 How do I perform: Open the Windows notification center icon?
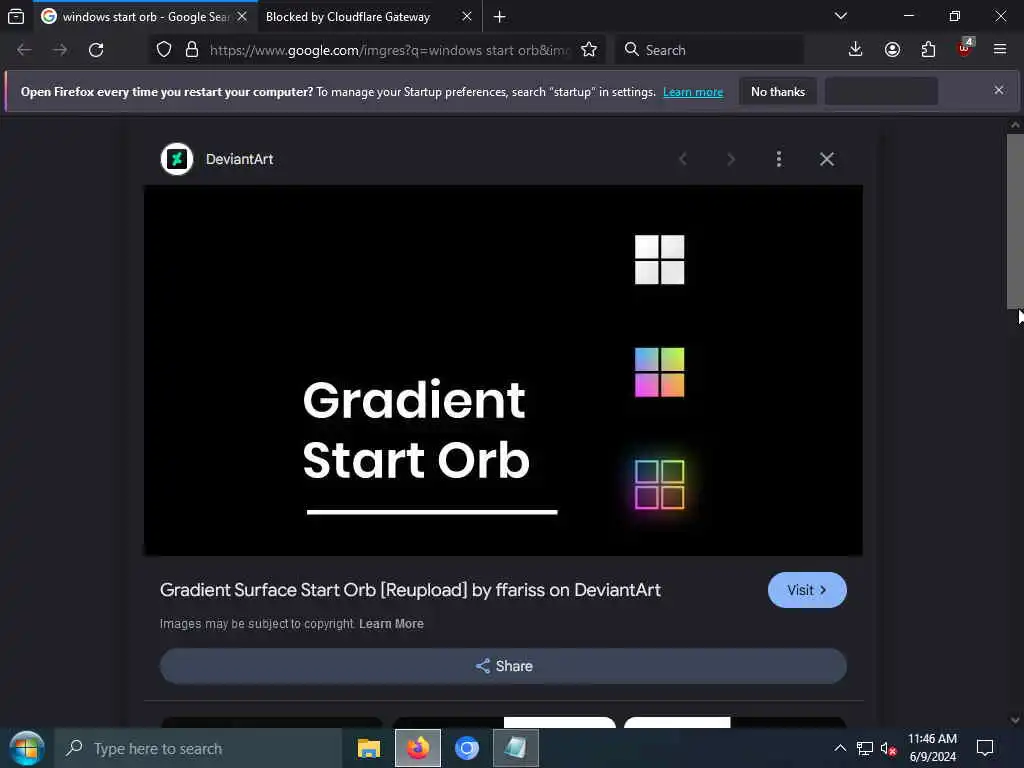pyautogui.click(x=985, y=748)
